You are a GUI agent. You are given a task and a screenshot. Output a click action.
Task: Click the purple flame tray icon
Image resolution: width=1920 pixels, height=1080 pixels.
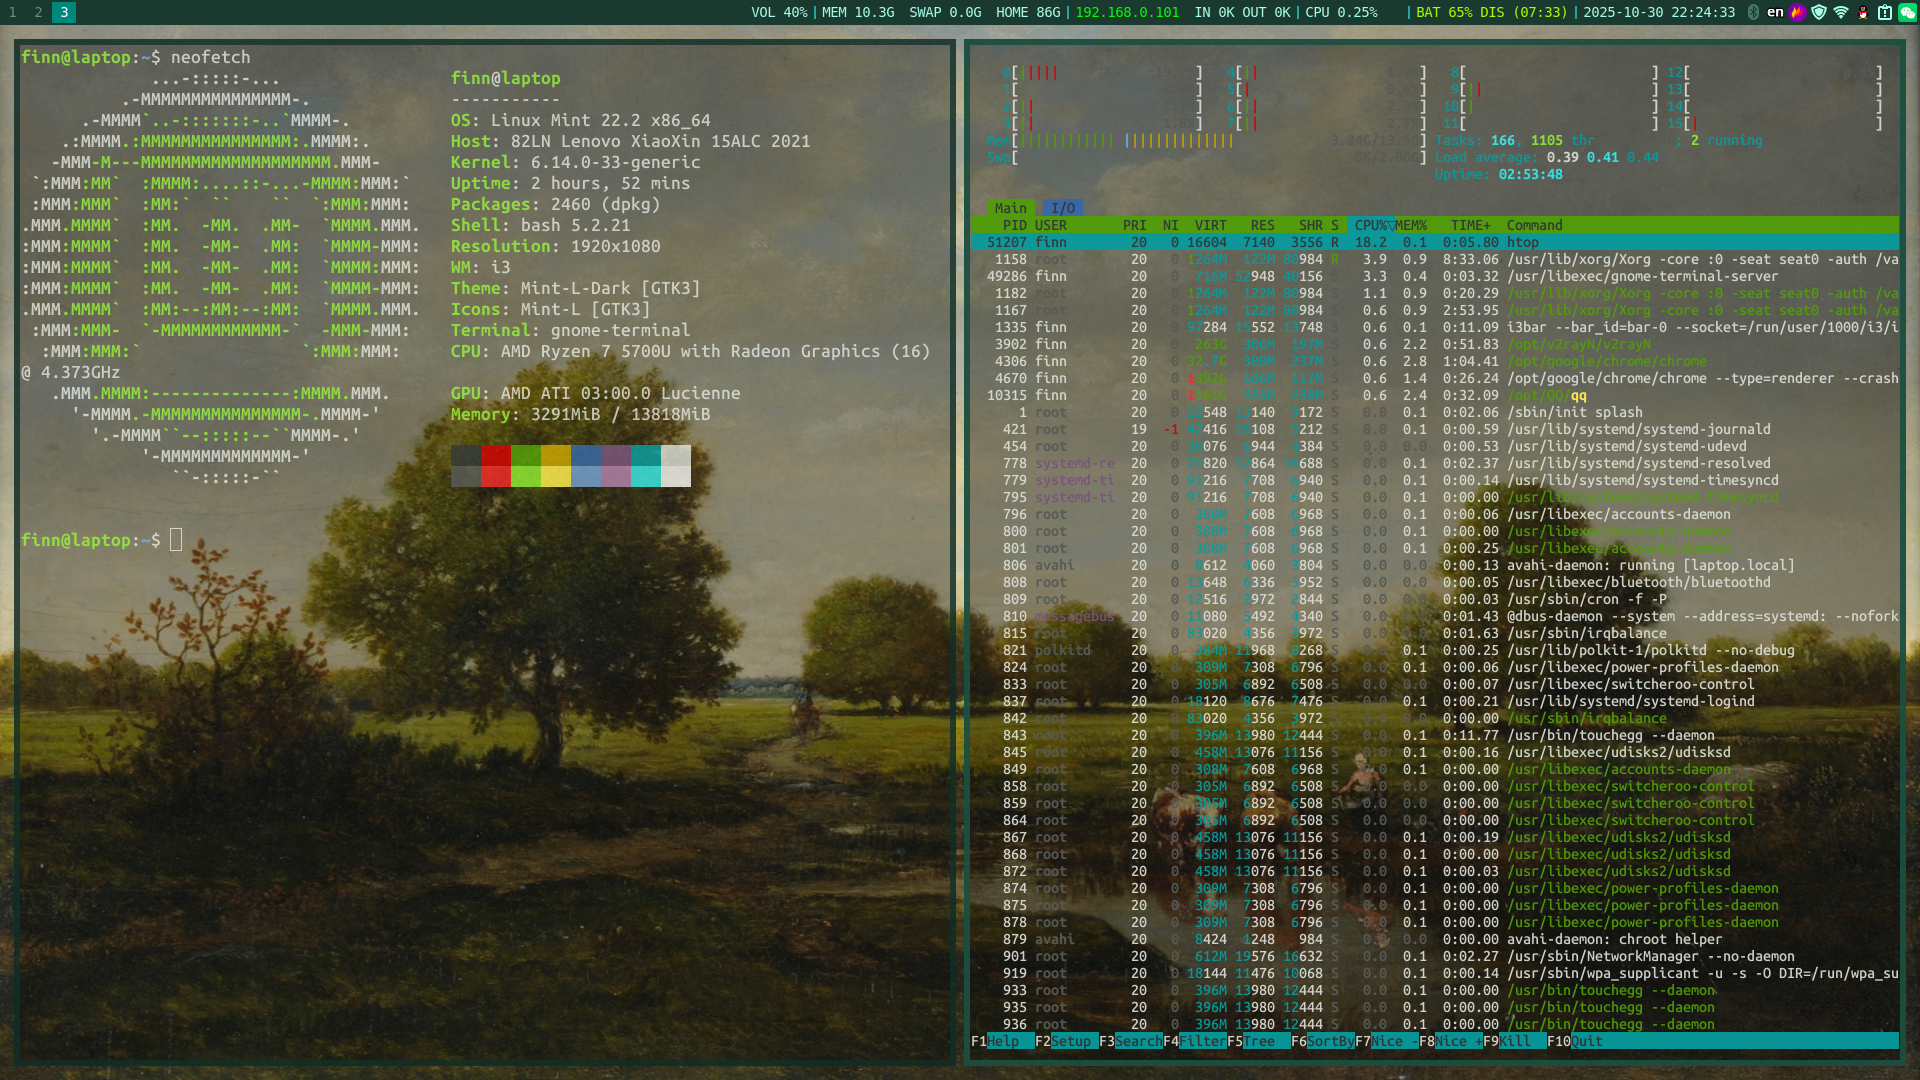(x=1797, y=12)
